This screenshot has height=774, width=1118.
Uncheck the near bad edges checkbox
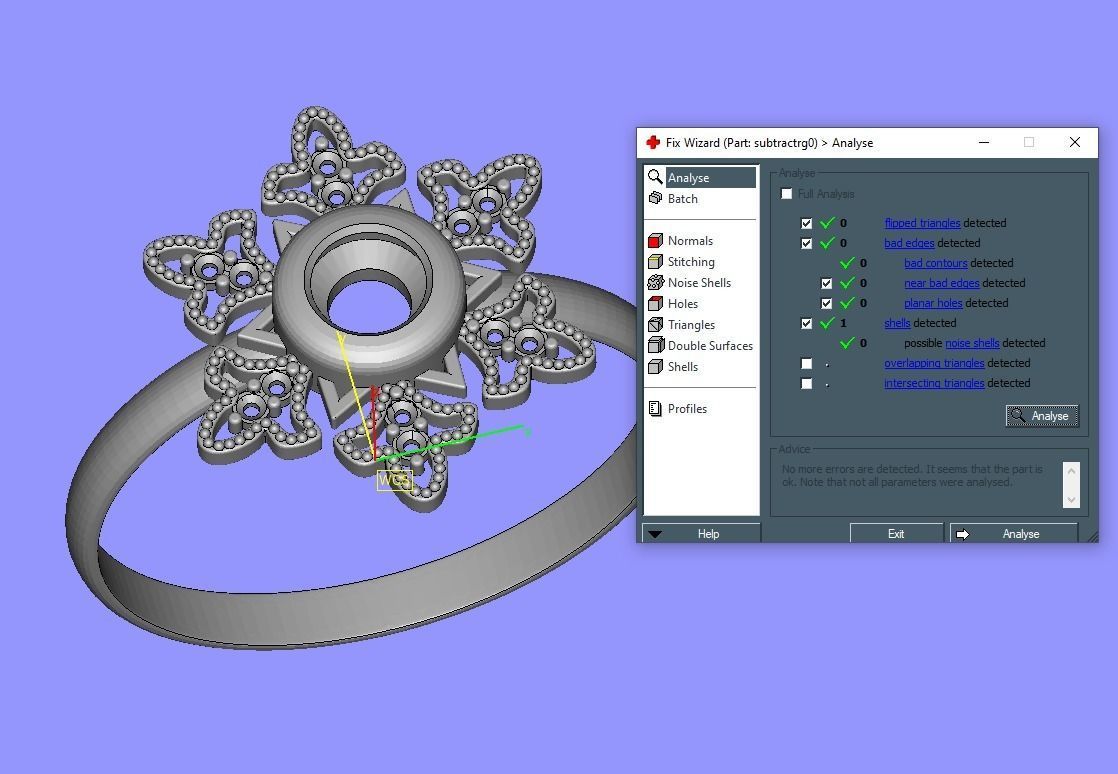[x=826, y=283]
